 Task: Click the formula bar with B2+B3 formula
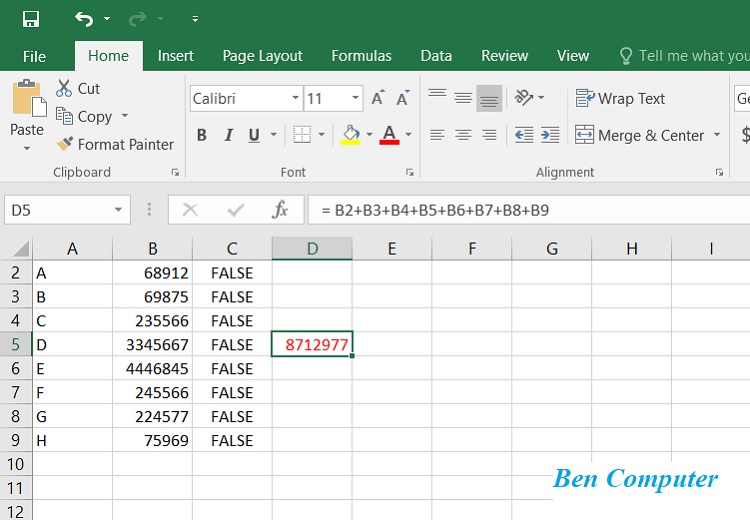pos(529,210)
